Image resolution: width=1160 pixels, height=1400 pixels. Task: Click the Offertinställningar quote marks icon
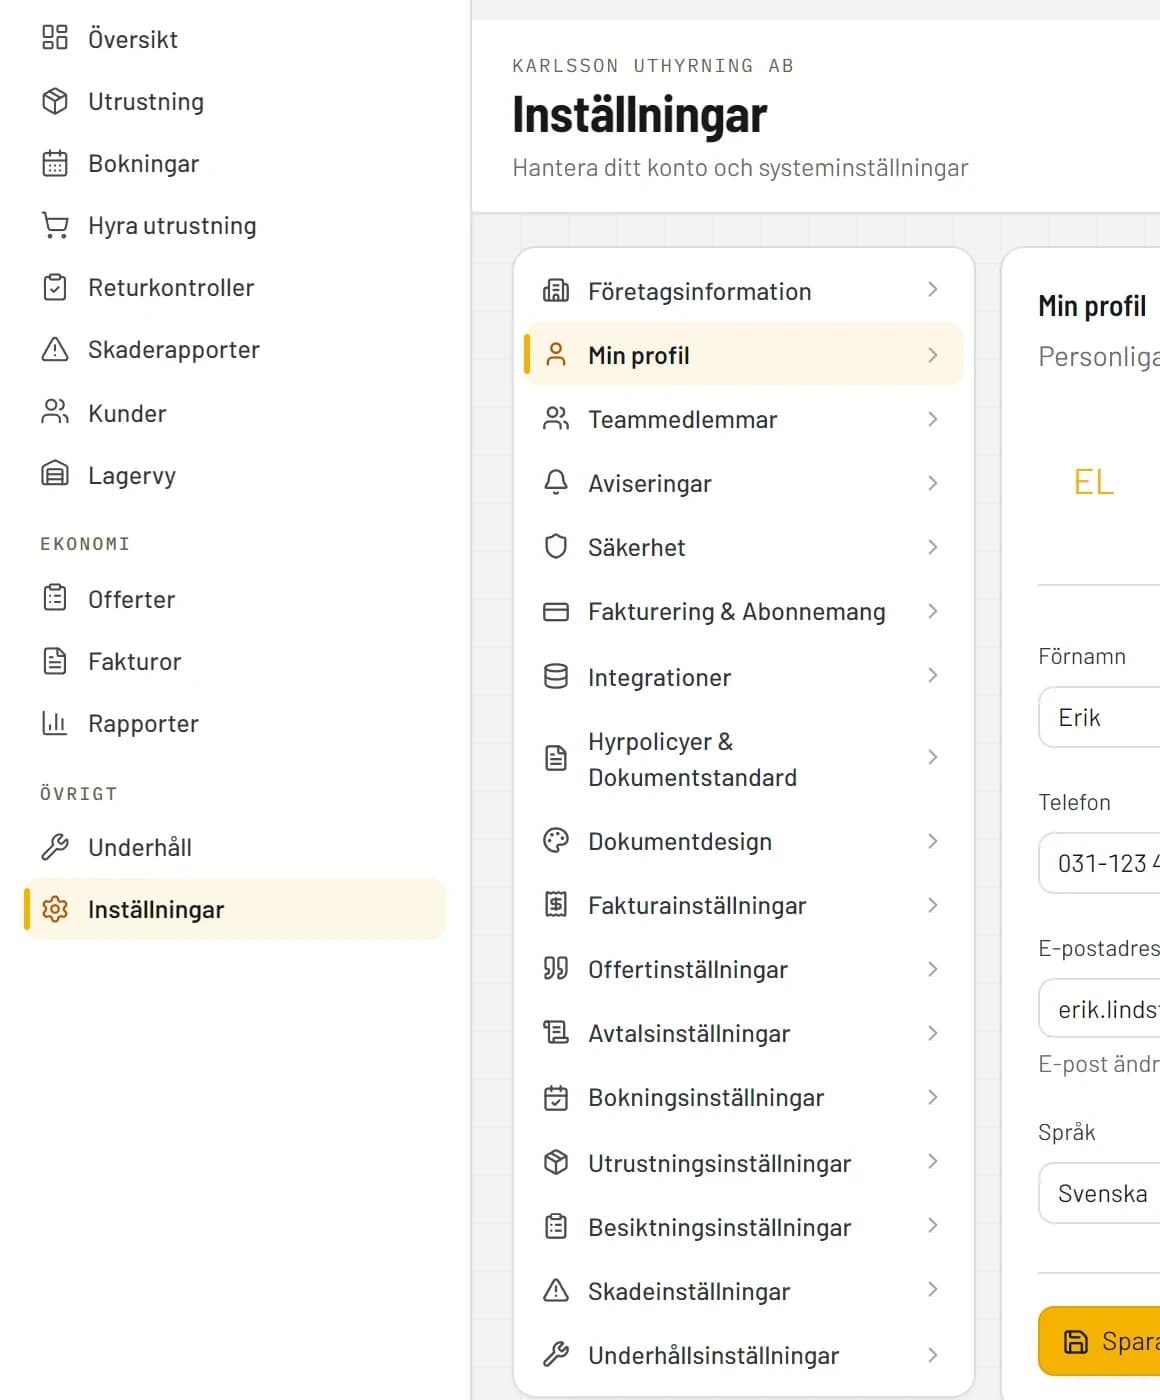556,969
